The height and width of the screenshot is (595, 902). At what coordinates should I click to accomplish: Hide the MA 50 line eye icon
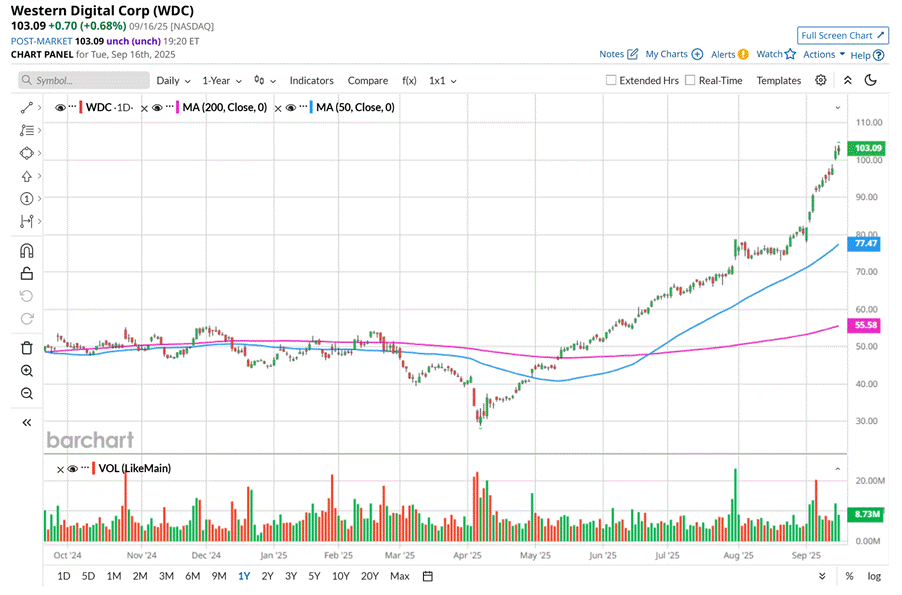291,108
